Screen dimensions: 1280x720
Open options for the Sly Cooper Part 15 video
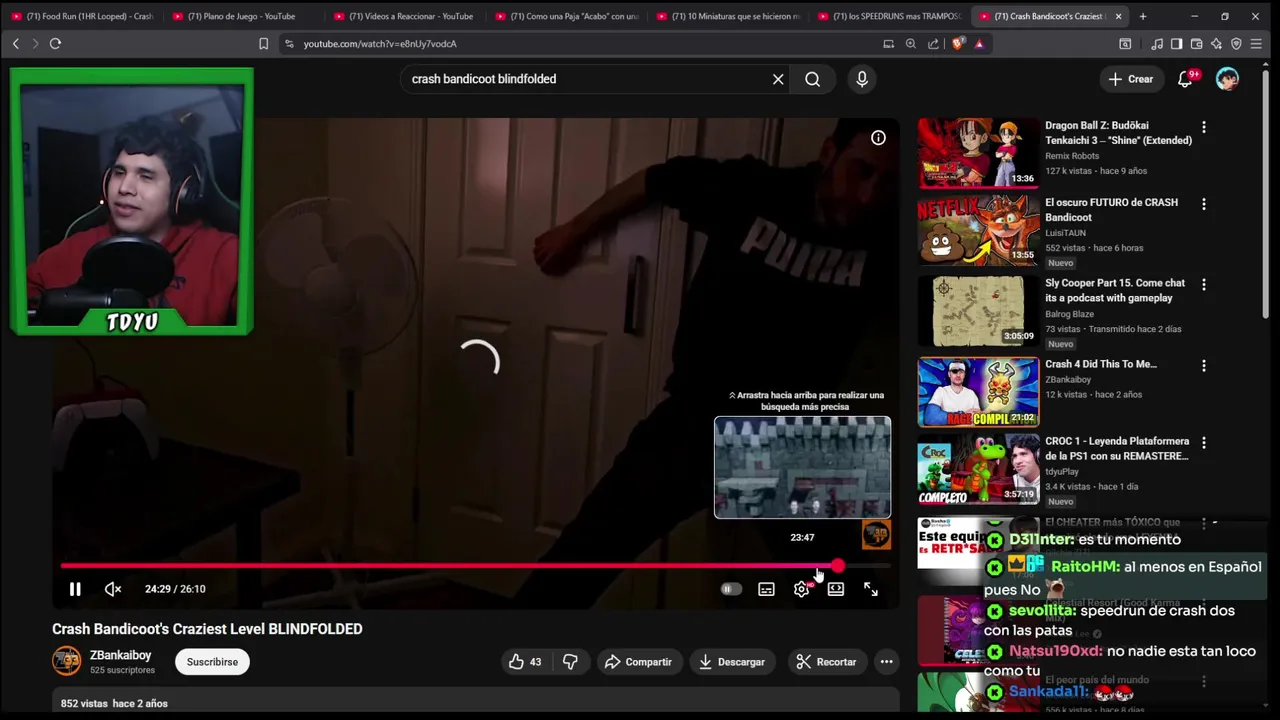pyautogui.click(x=1204, y=286)
